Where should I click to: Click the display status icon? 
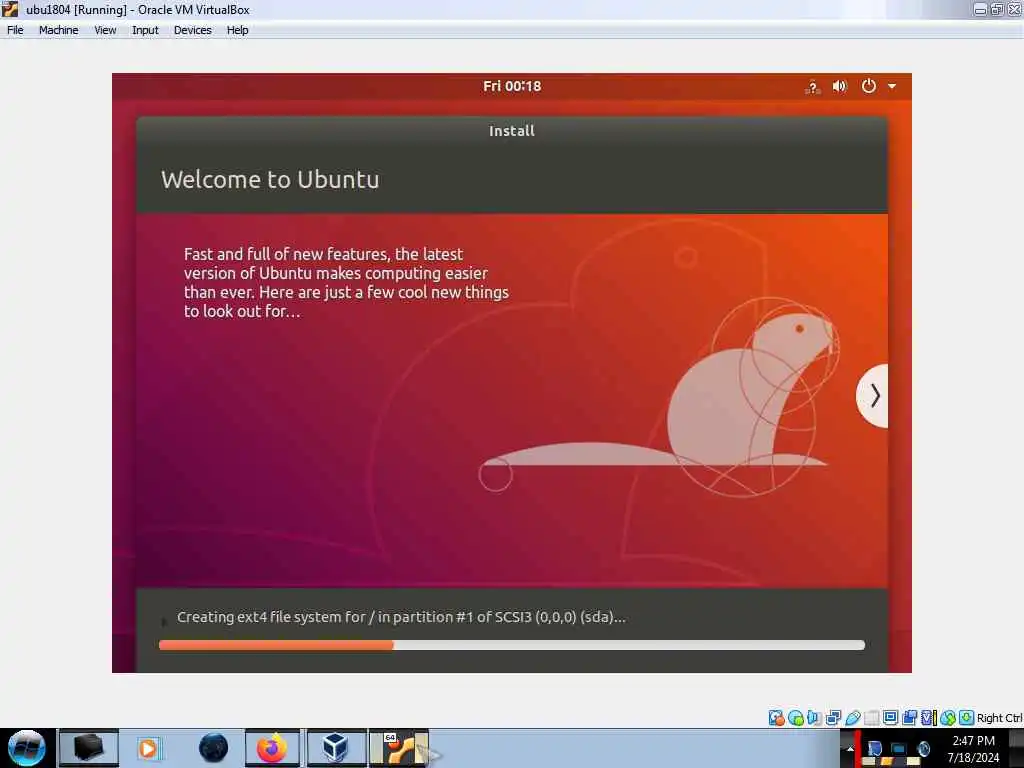tap(890, 718)
